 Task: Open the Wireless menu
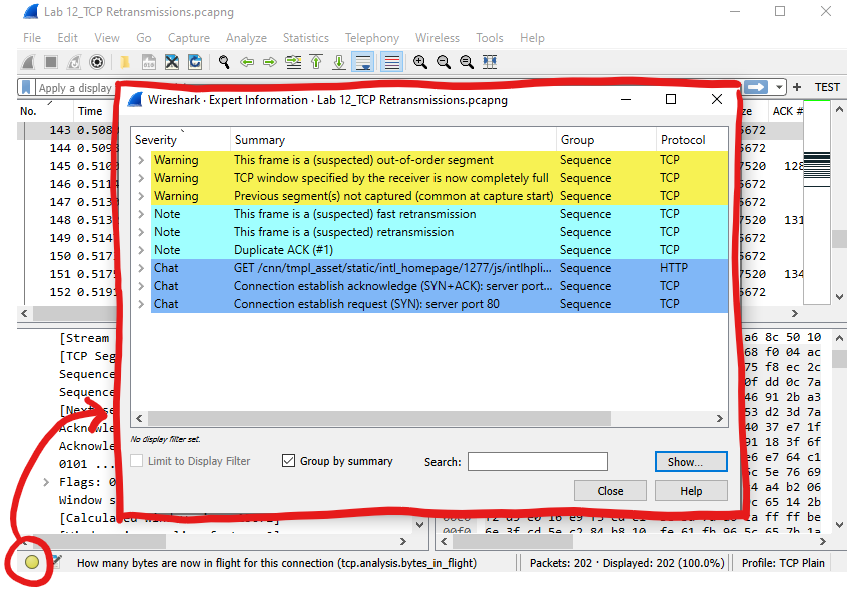pyautogui.click(x=437, y=38)
